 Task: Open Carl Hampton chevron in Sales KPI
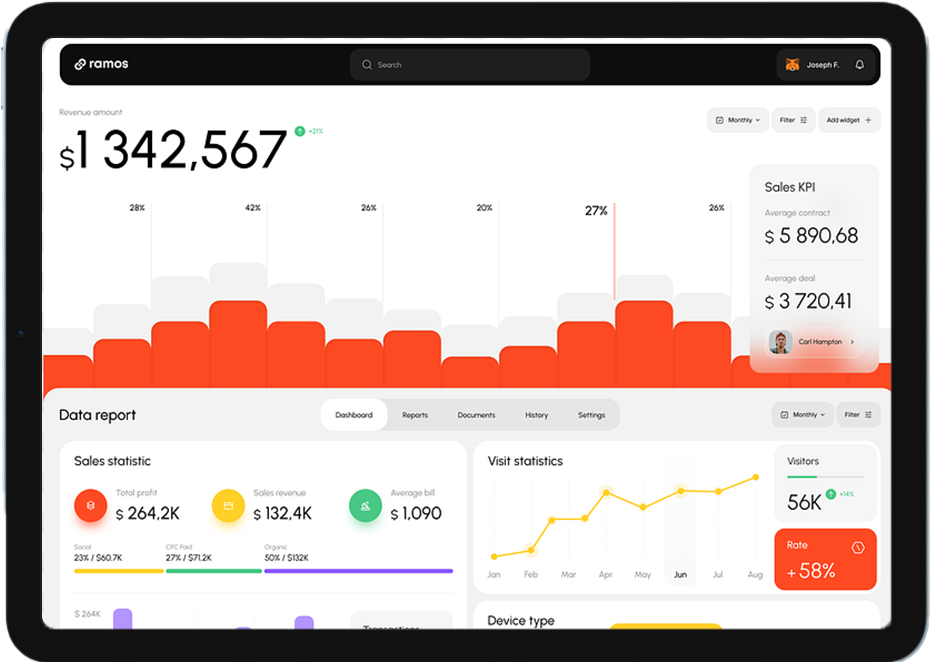[852, 342]
